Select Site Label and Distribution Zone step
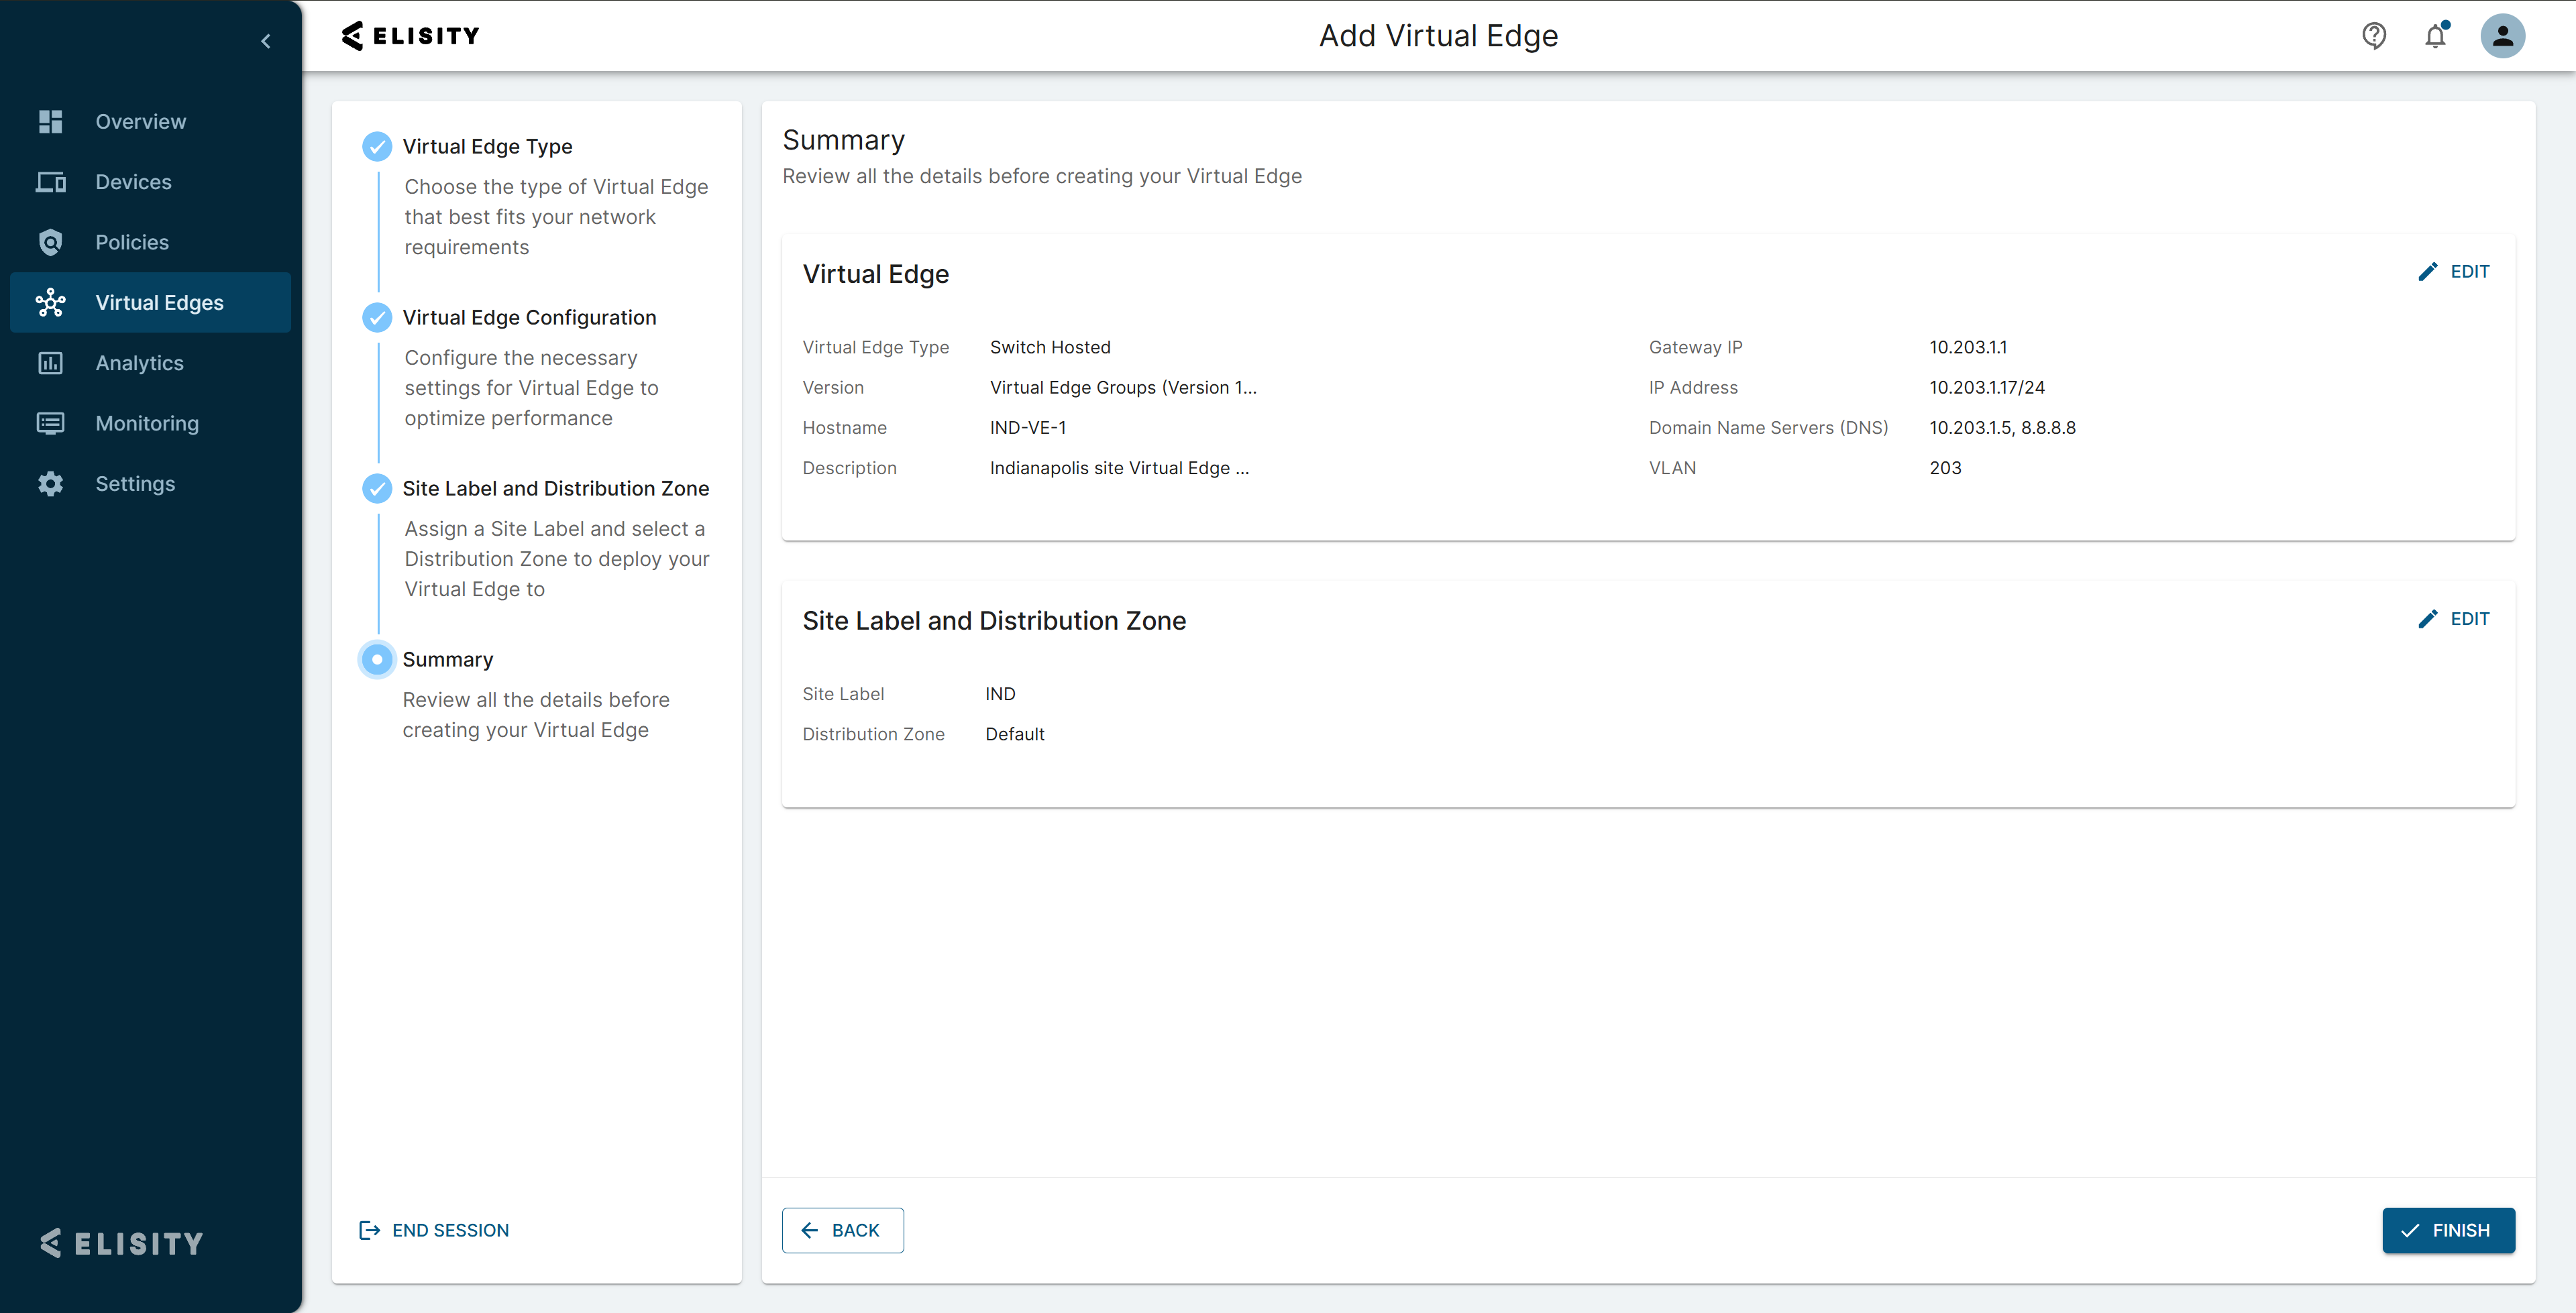The image size is (2576, 1313). (556, 488)
